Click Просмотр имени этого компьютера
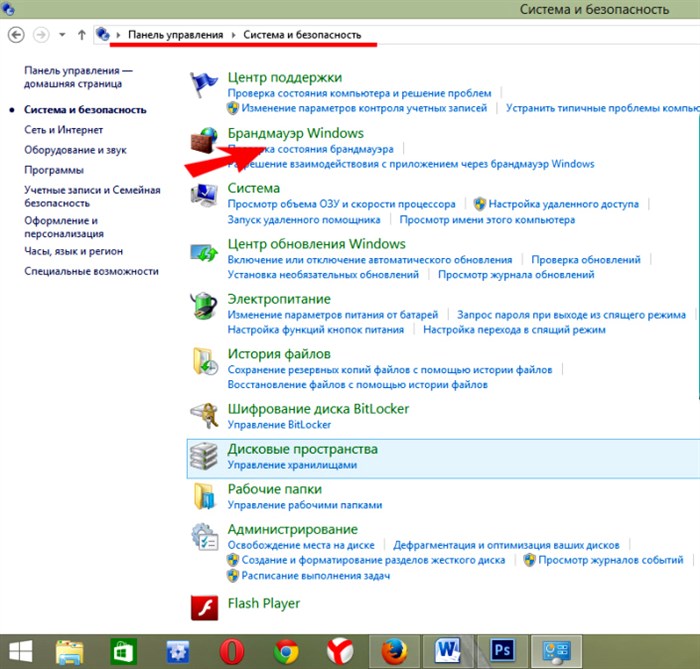This screenshot has height=669, width=700. pos(487,220)
